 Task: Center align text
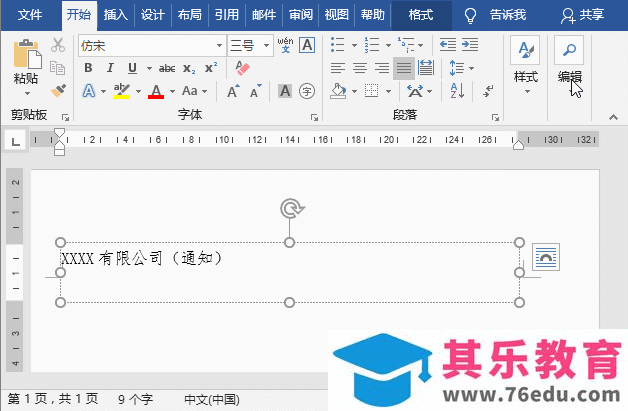pyautogui.click(x=360, y=68)
